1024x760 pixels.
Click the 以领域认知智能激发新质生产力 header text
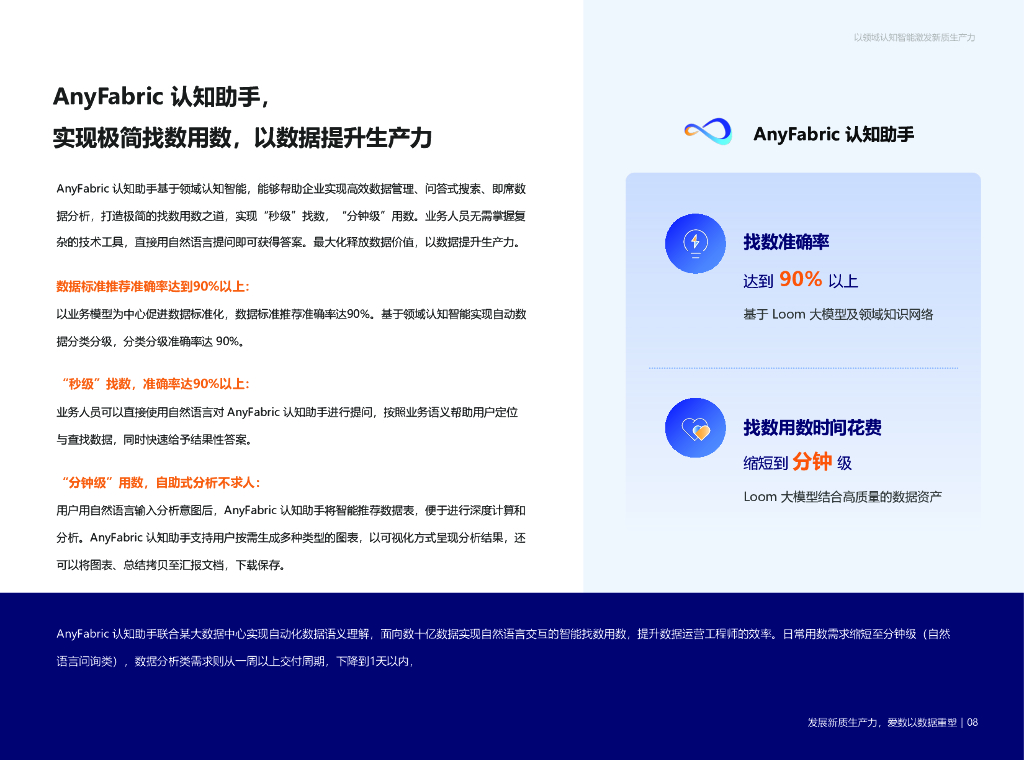point(913,34)
